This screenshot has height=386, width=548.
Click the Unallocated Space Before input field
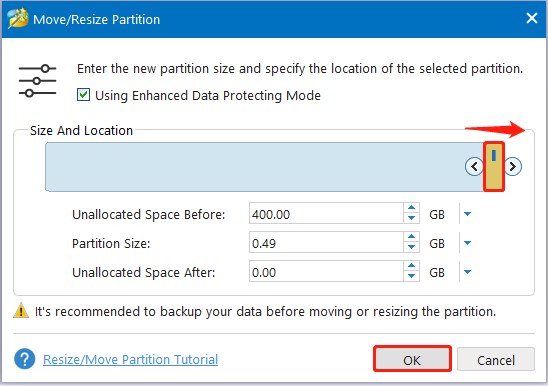[x=326, y=214]
